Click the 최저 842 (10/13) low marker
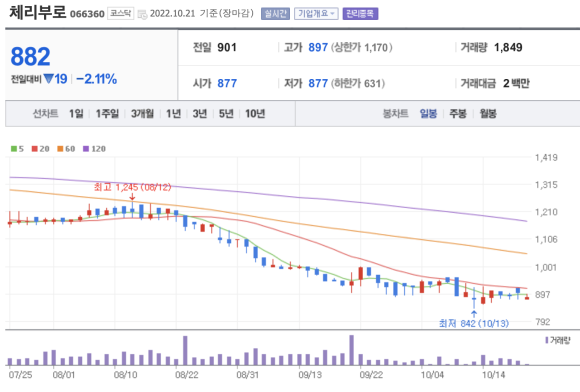Viewport: 580px width, 392px height. click(474, 323)
